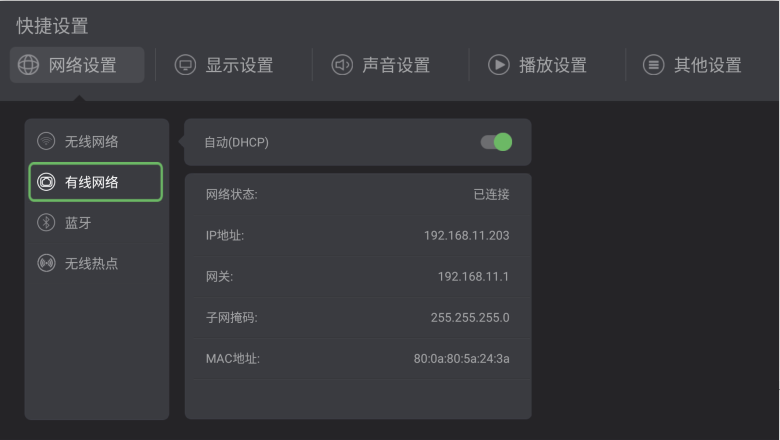Click the Ethernet icon beside 有线网络
Viewport: 780px width, 440px height.
pyautogui.click(x=46, y=182)
